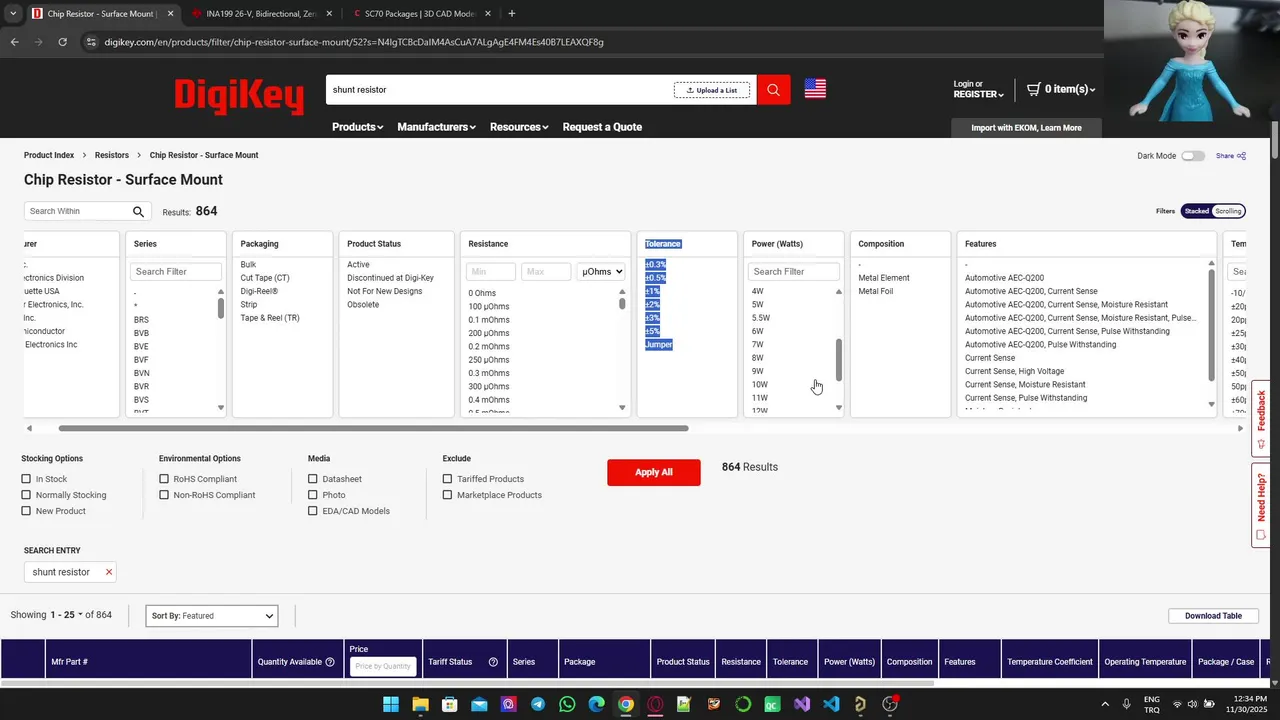Open the Windows Start menu
The width and height of the screenshot is (1280, 720).
click(391, 704)
